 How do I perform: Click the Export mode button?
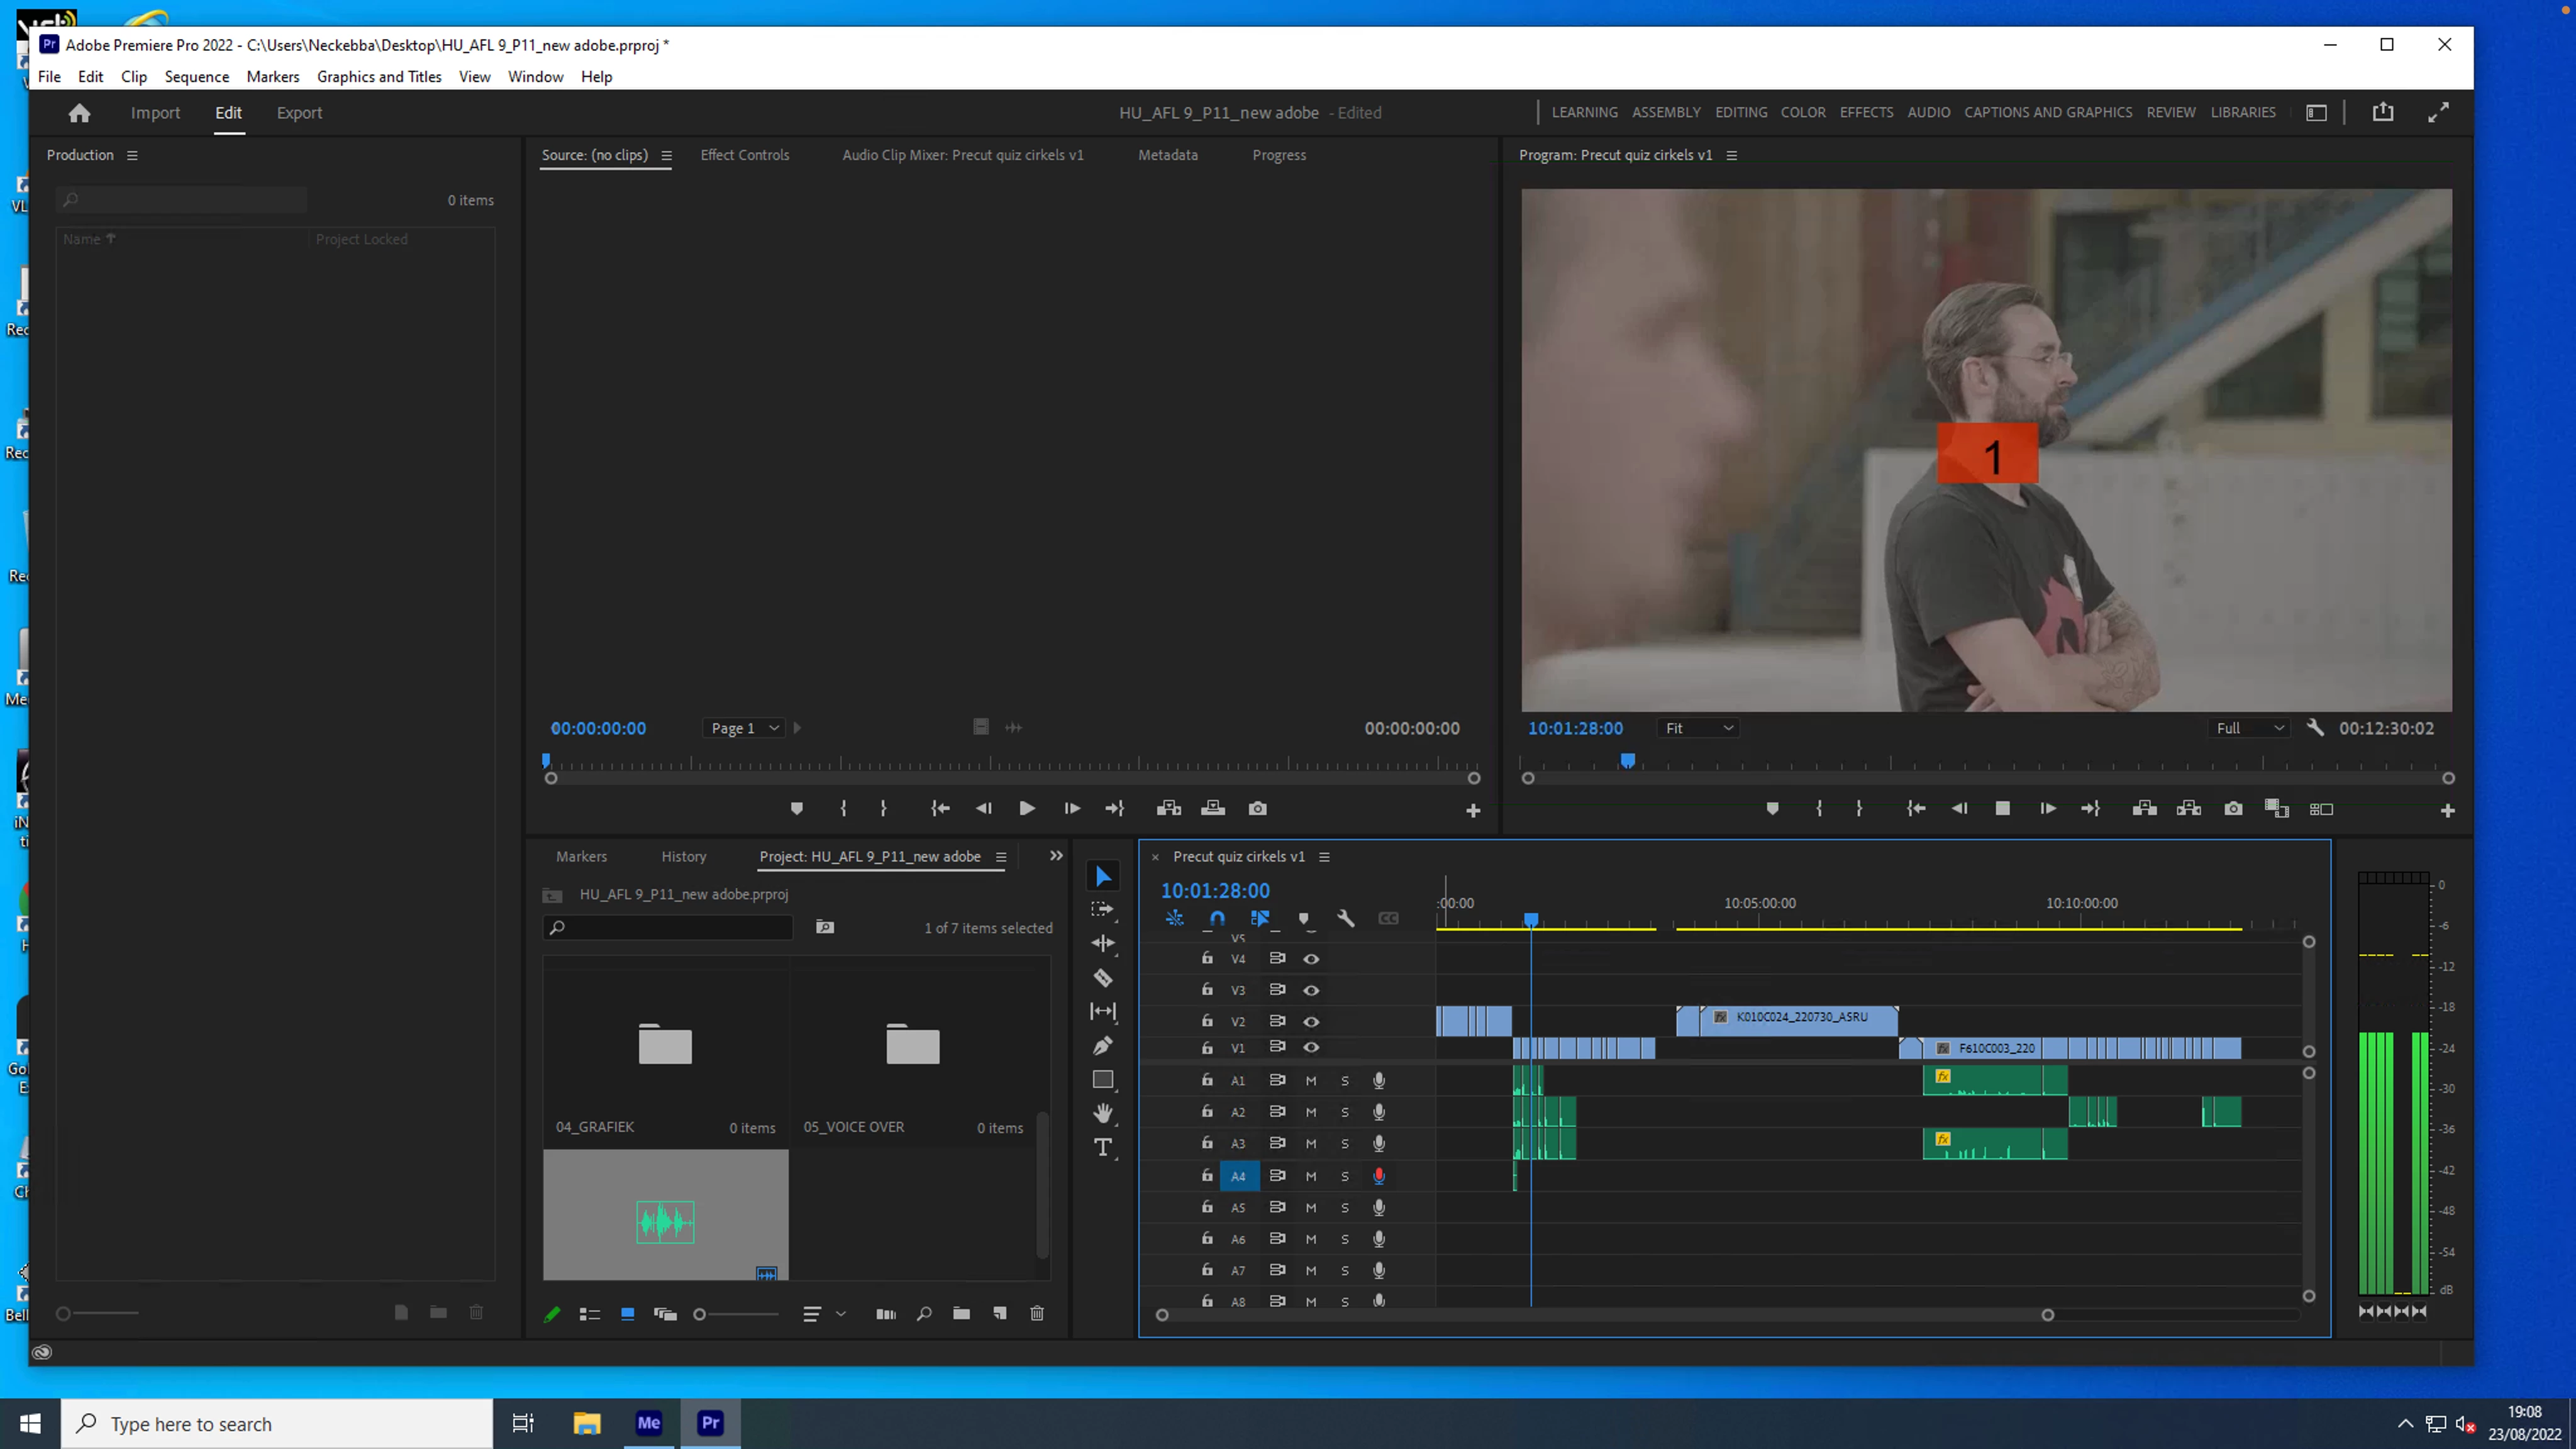[x=299, y=113]
